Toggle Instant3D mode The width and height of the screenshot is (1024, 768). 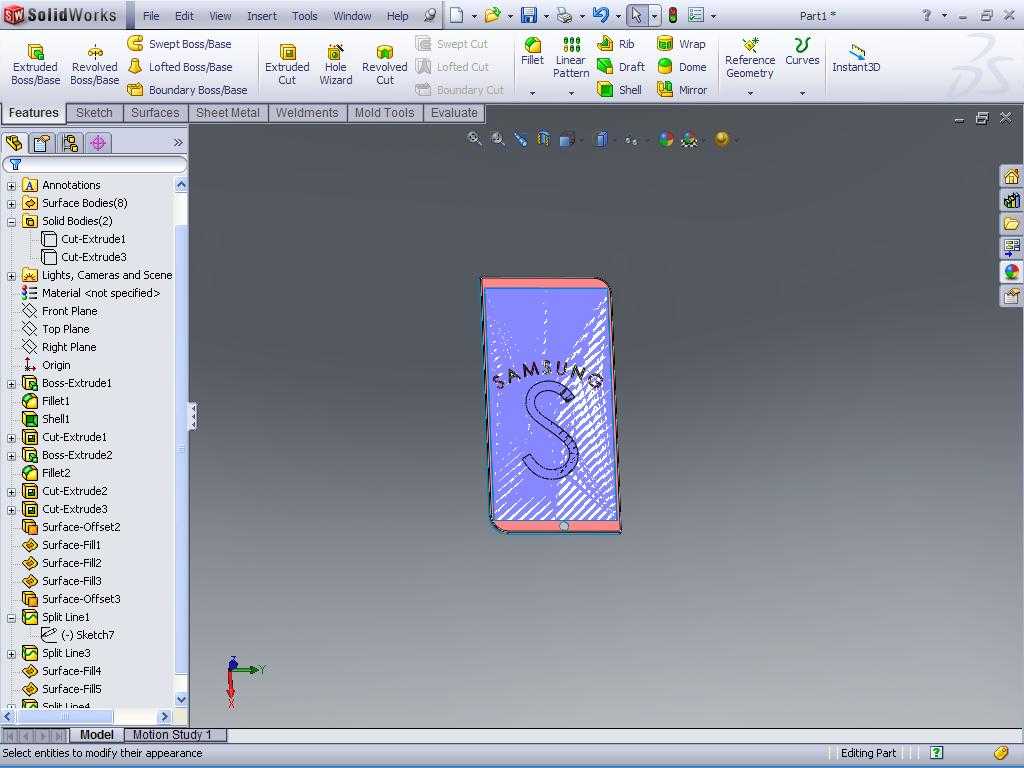click(856, 57)
